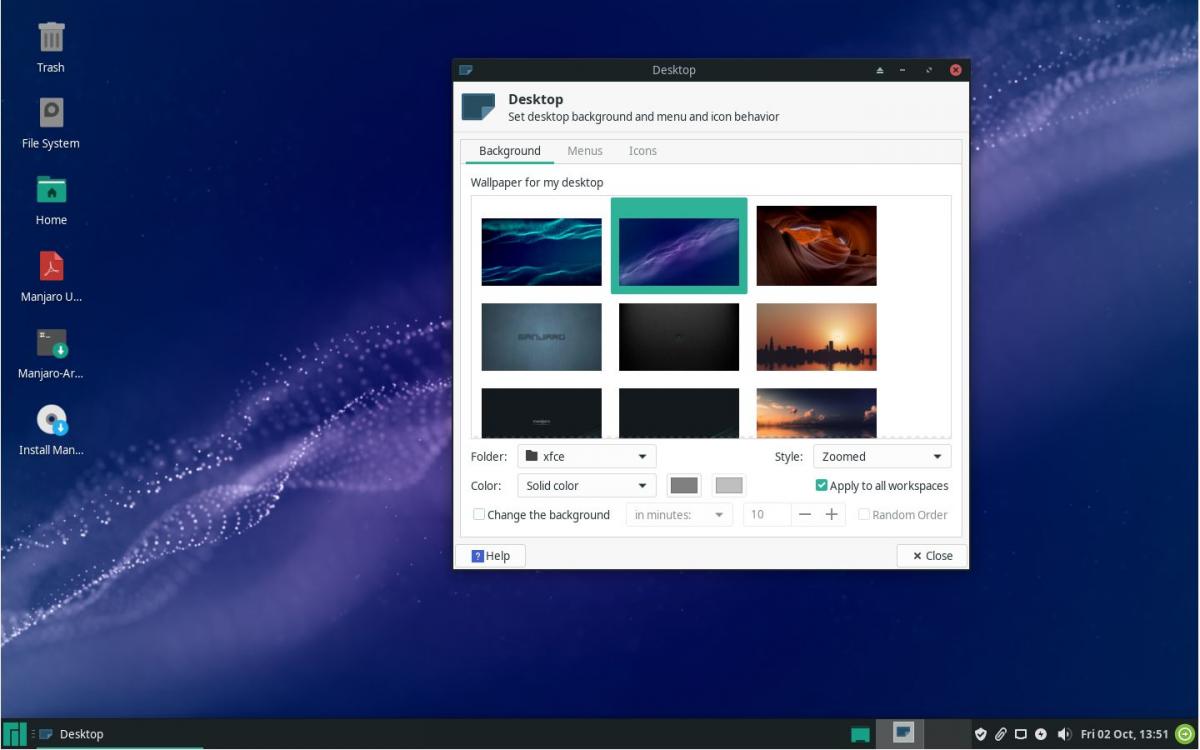Open the Solid color dropdown
Screen dimensions: 1200x750
pos(587,486)
